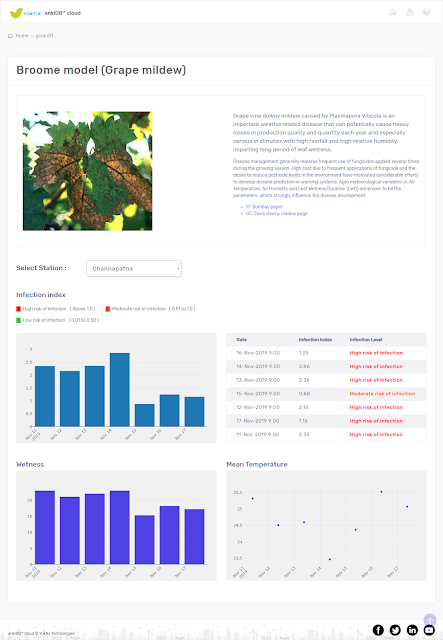Click the red High risk legend swatch
The width and height of the screenshot is (443, 640).
[x=18, y=309]
